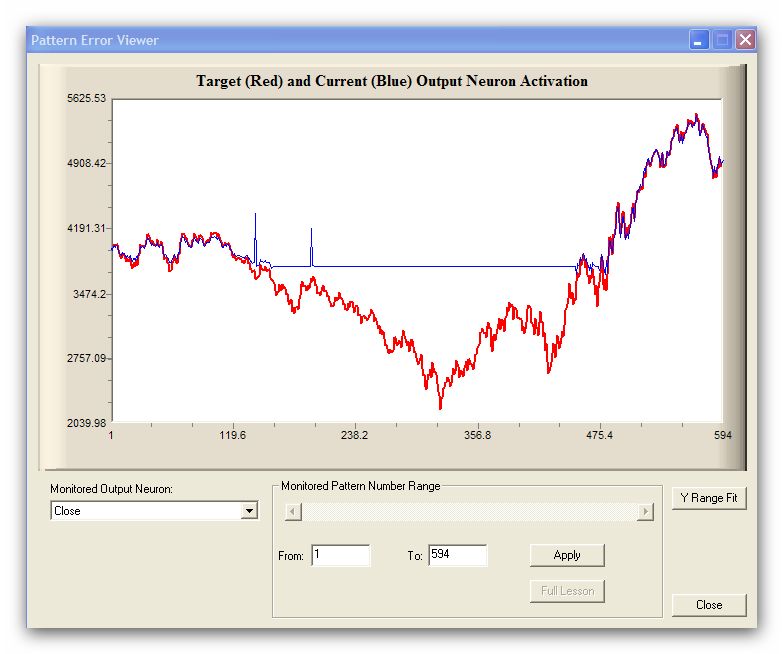Focus the To pattern number field

tap(457, 555)
